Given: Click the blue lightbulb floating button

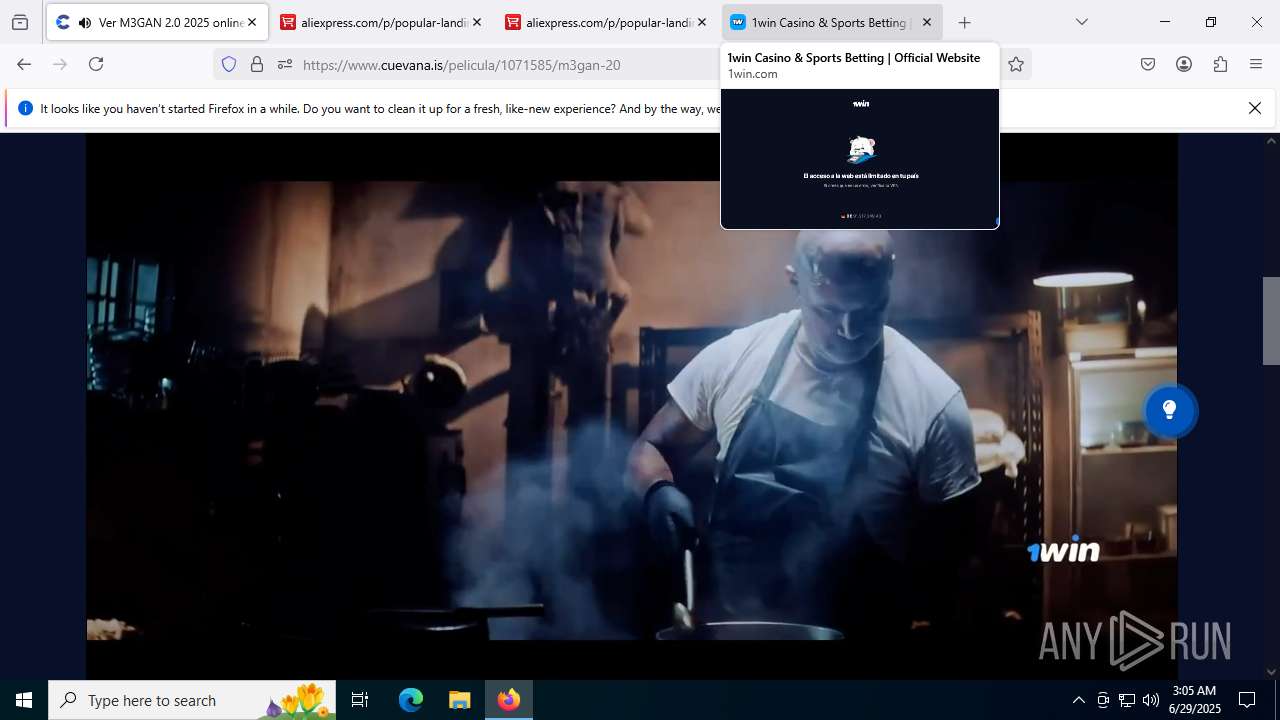Looking at the screenshot, I should click(1169, 410).
